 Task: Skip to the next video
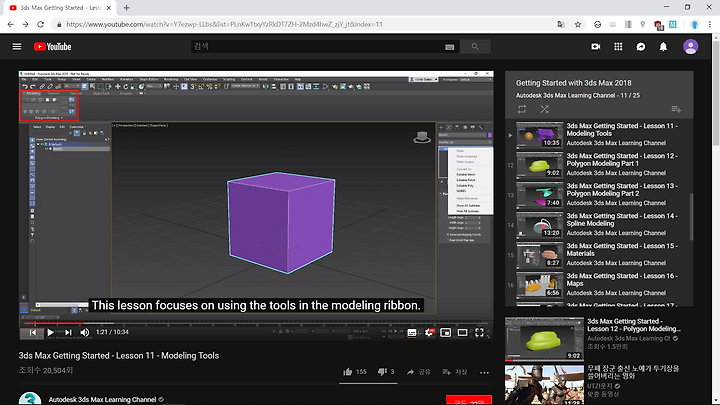coord(68,332)
